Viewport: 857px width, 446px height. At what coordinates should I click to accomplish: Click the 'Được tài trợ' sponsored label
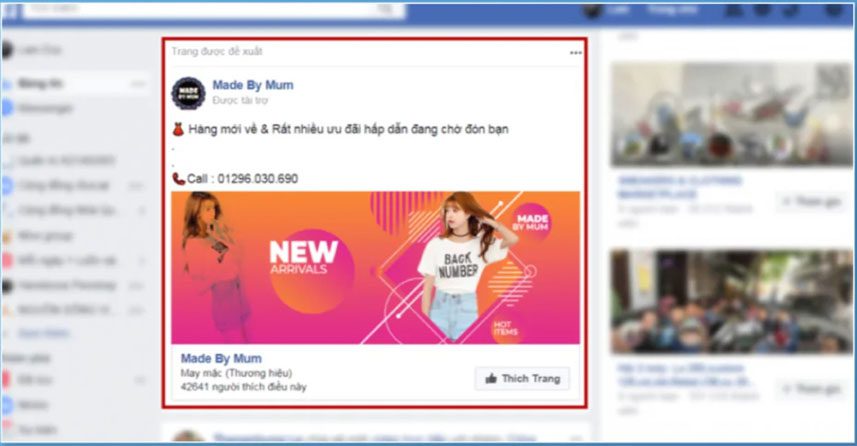tap(240, 101)
